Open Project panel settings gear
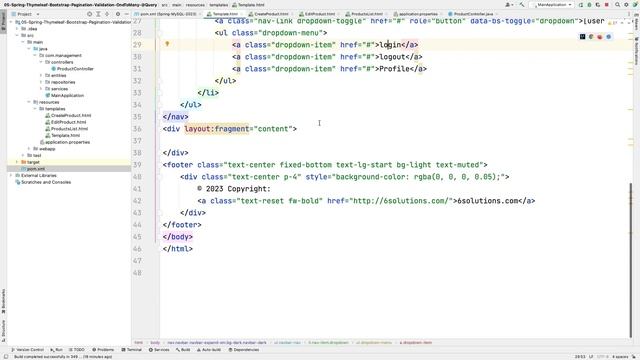The height and width of the screenshot is (360, 640). pyautogui.click(x=118, y=14)
